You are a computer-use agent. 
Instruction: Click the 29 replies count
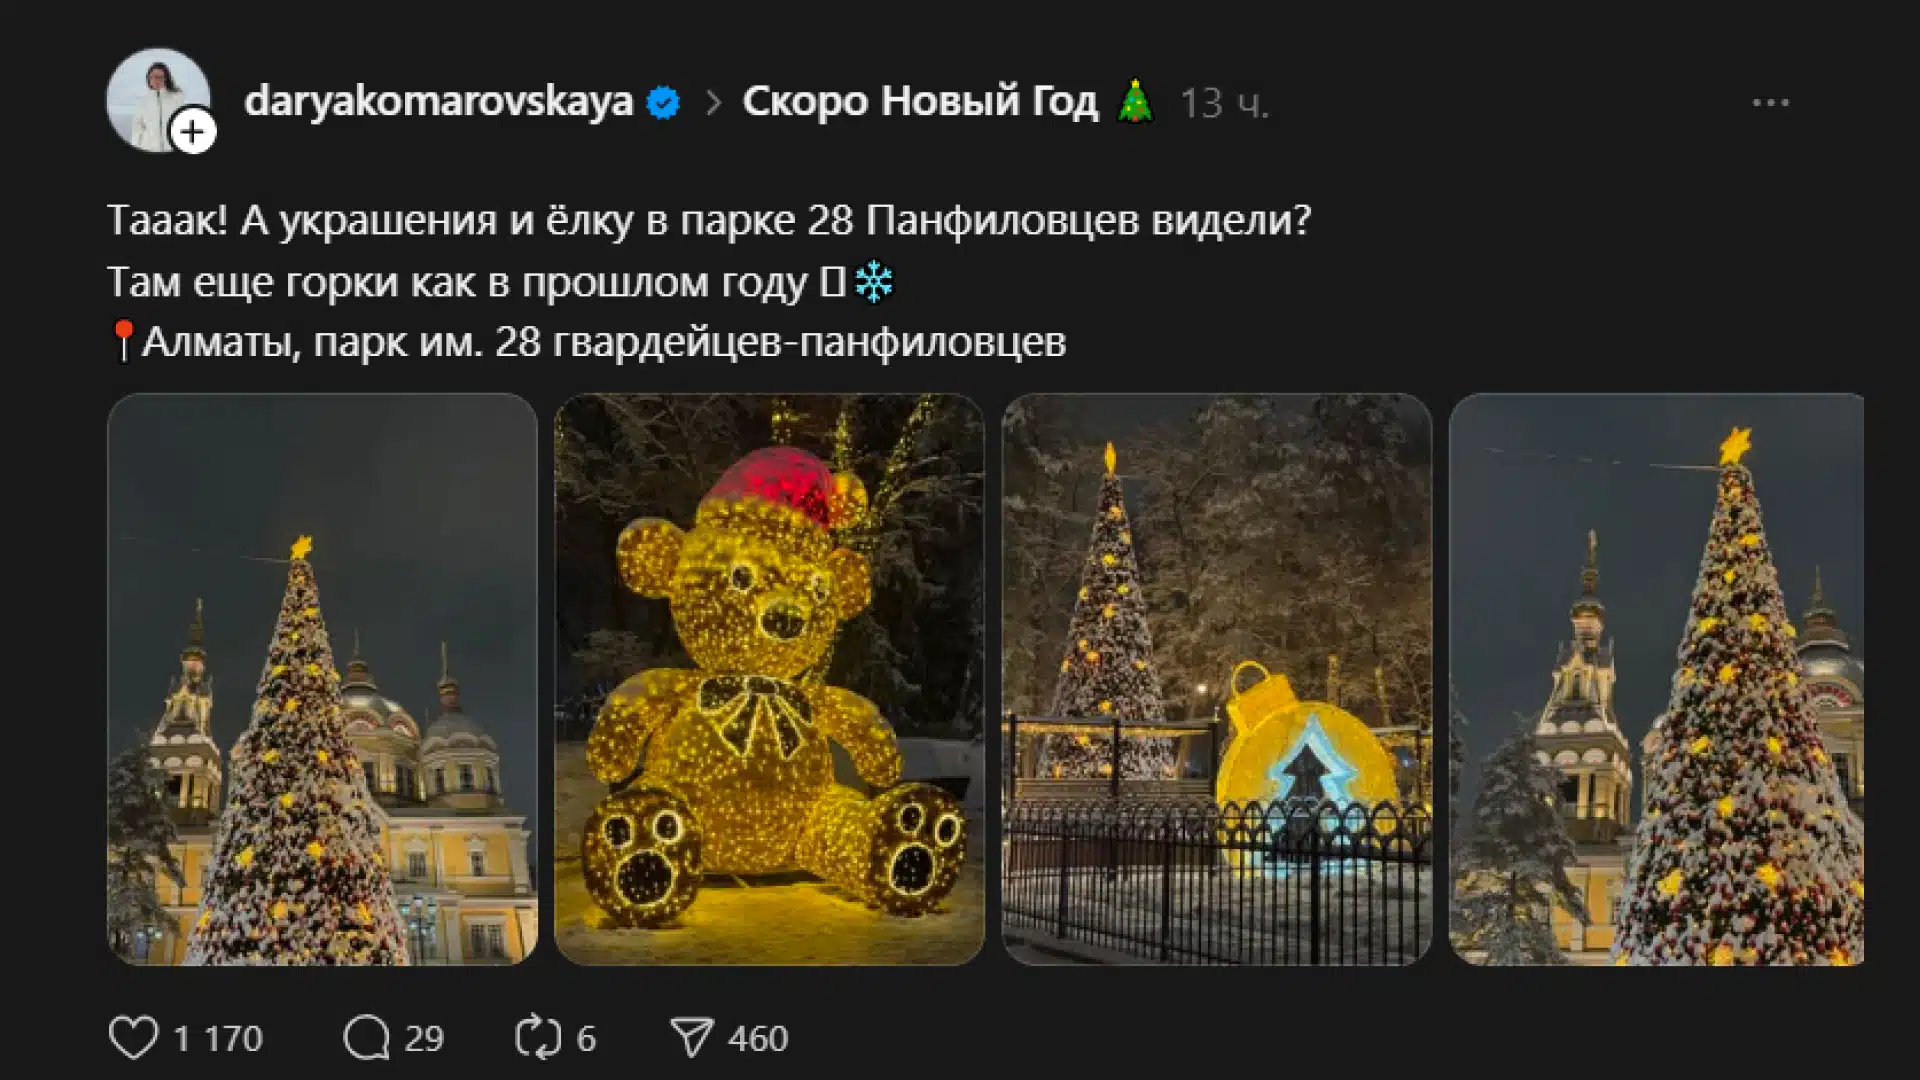click(x=424, y=1039)
